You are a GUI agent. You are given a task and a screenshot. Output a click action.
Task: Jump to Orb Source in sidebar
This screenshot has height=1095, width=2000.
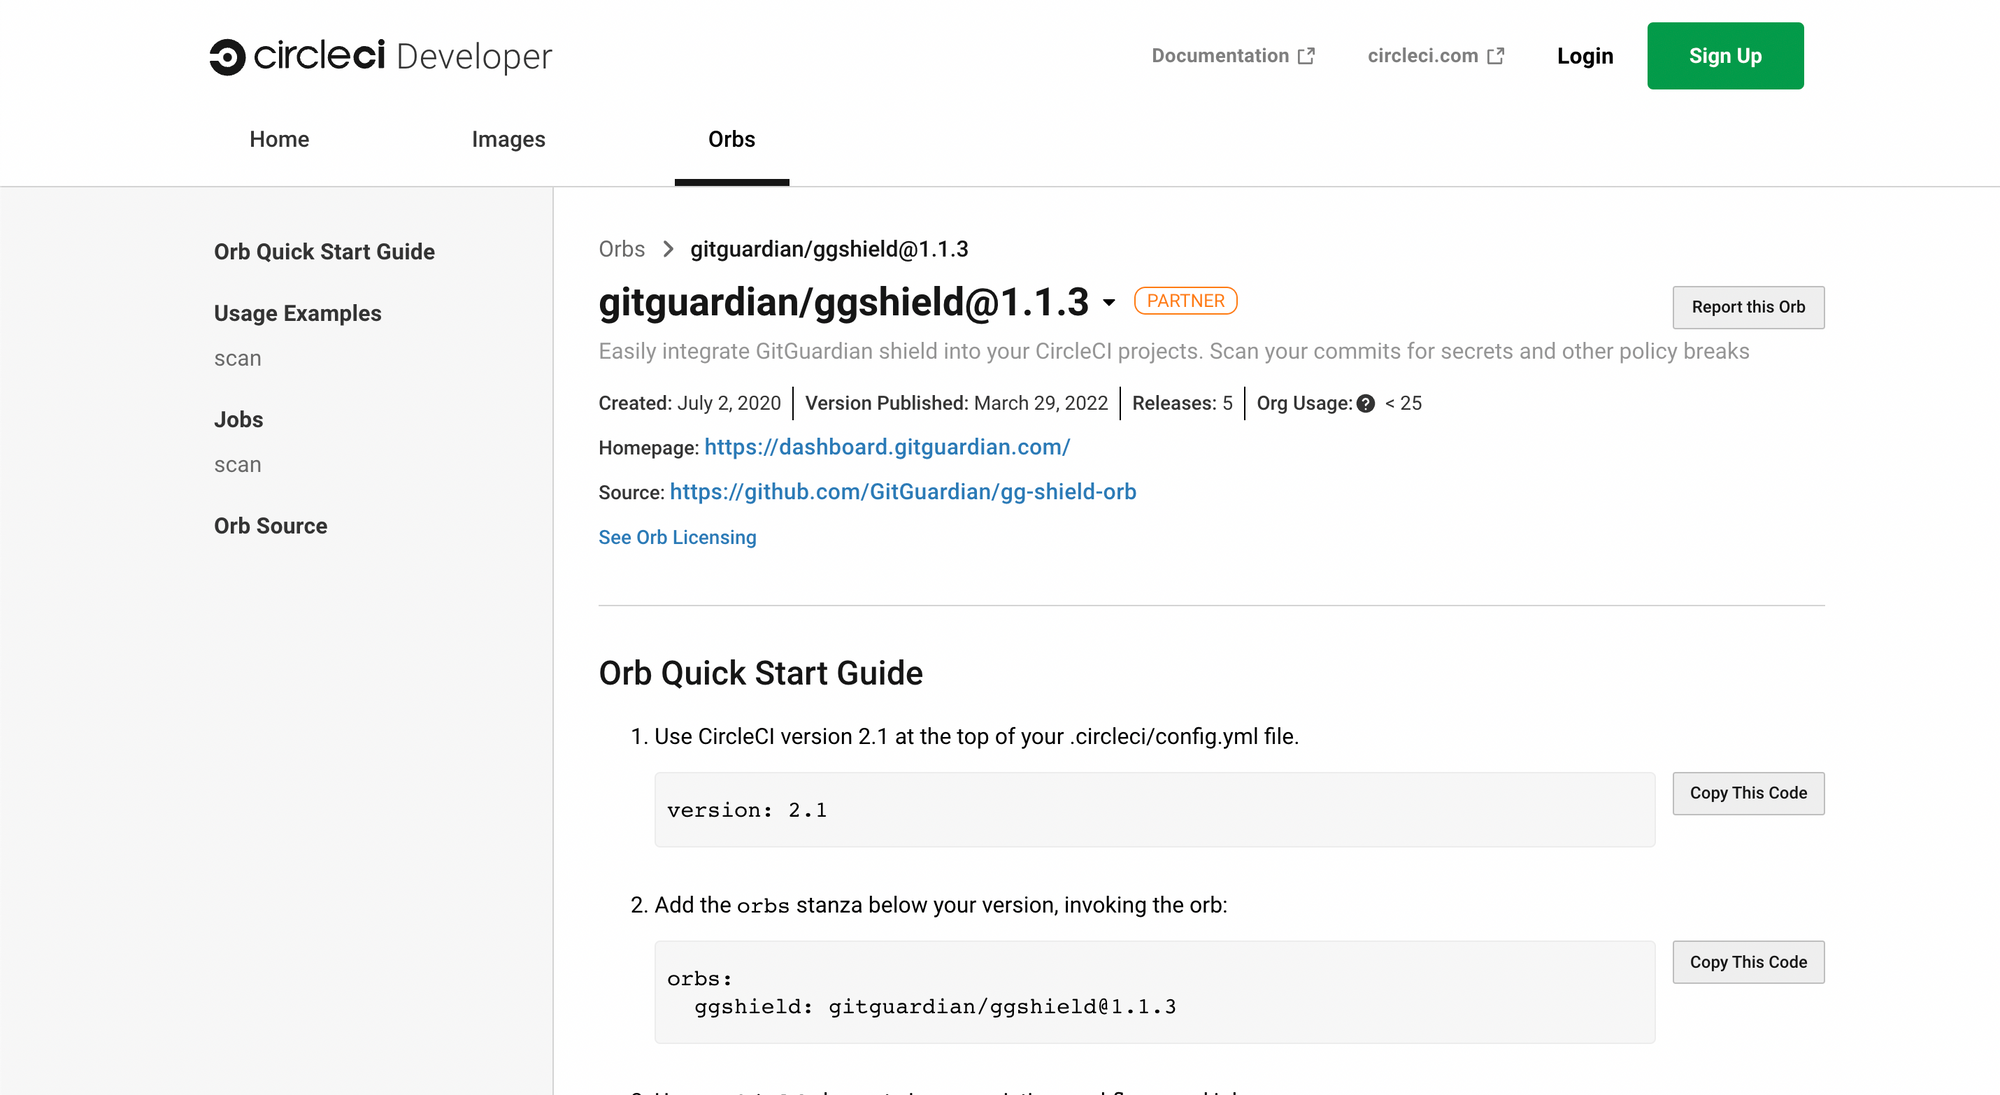tap(270, 526)
